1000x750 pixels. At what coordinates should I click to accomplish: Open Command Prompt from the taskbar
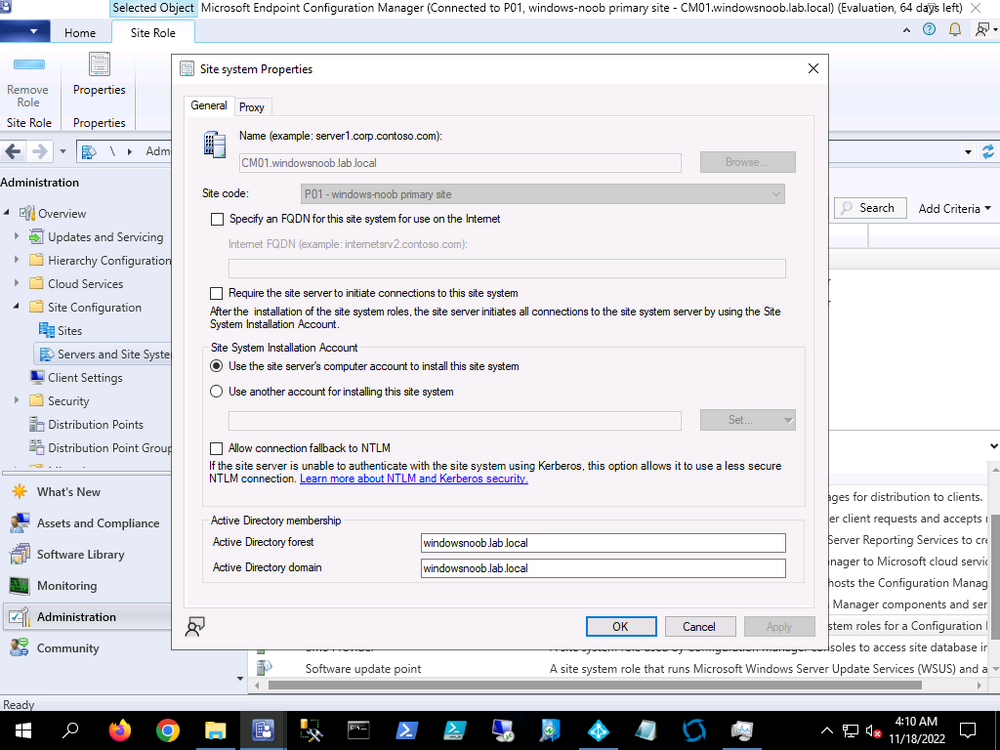[358, 730]
